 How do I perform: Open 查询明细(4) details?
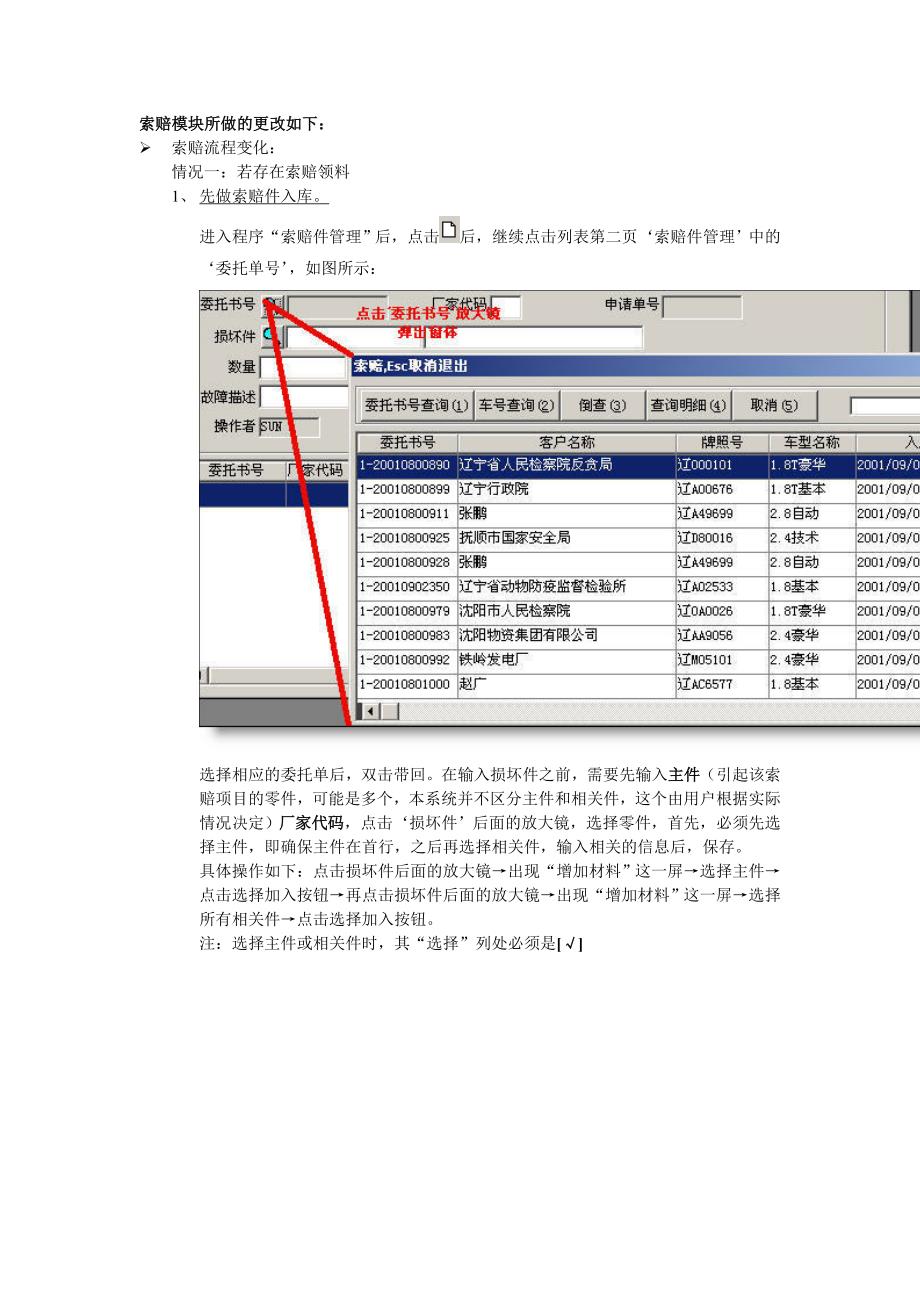click(689, 405)
